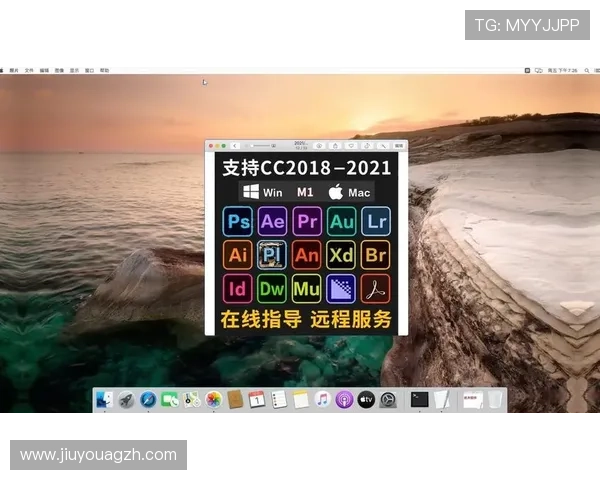Open the 文件 menu
The image size is (600, 480).
click(x=29, y=70)
